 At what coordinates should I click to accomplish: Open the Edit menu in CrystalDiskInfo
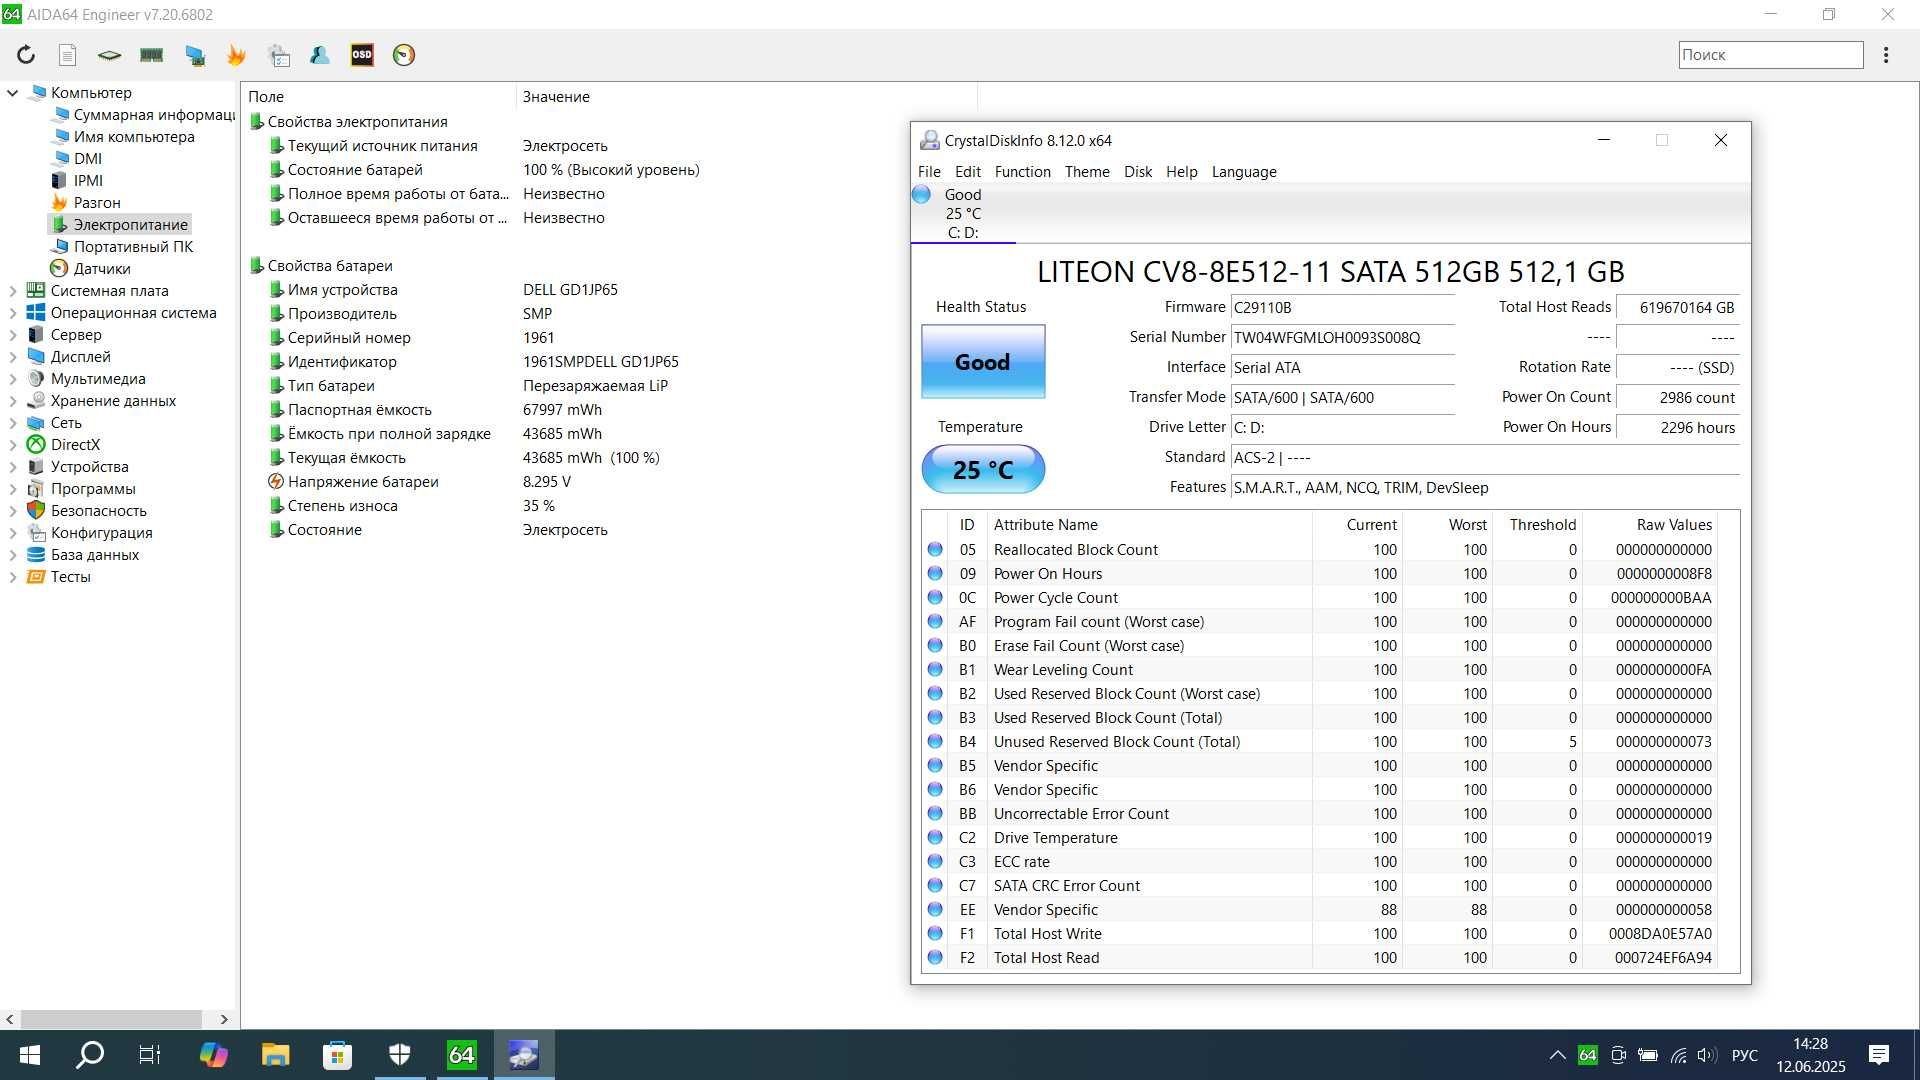pyautogui.click(x=967, y=172)
